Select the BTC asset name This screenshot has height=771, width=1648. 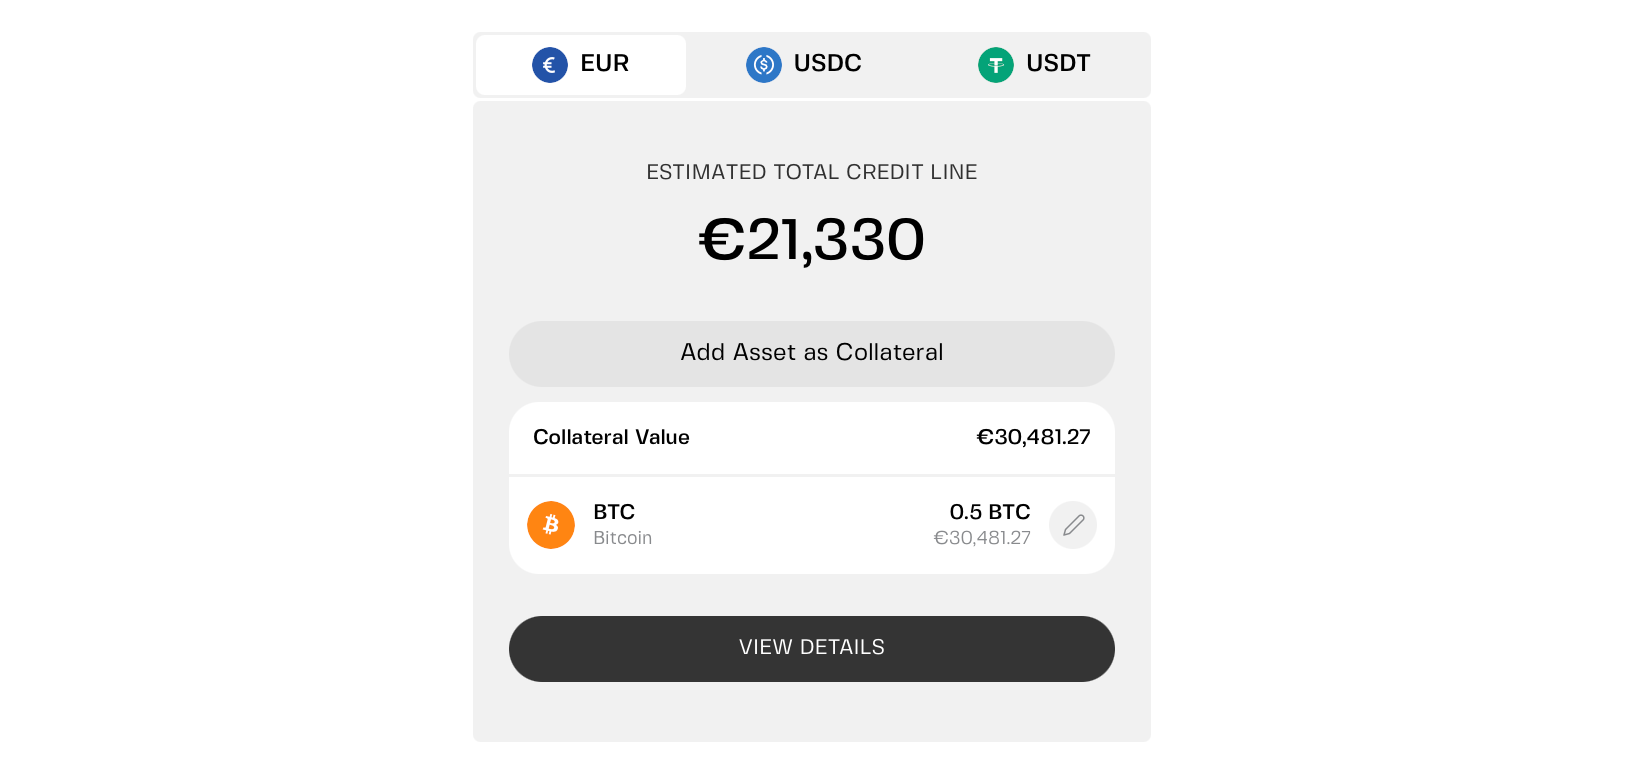pos(614,512)
